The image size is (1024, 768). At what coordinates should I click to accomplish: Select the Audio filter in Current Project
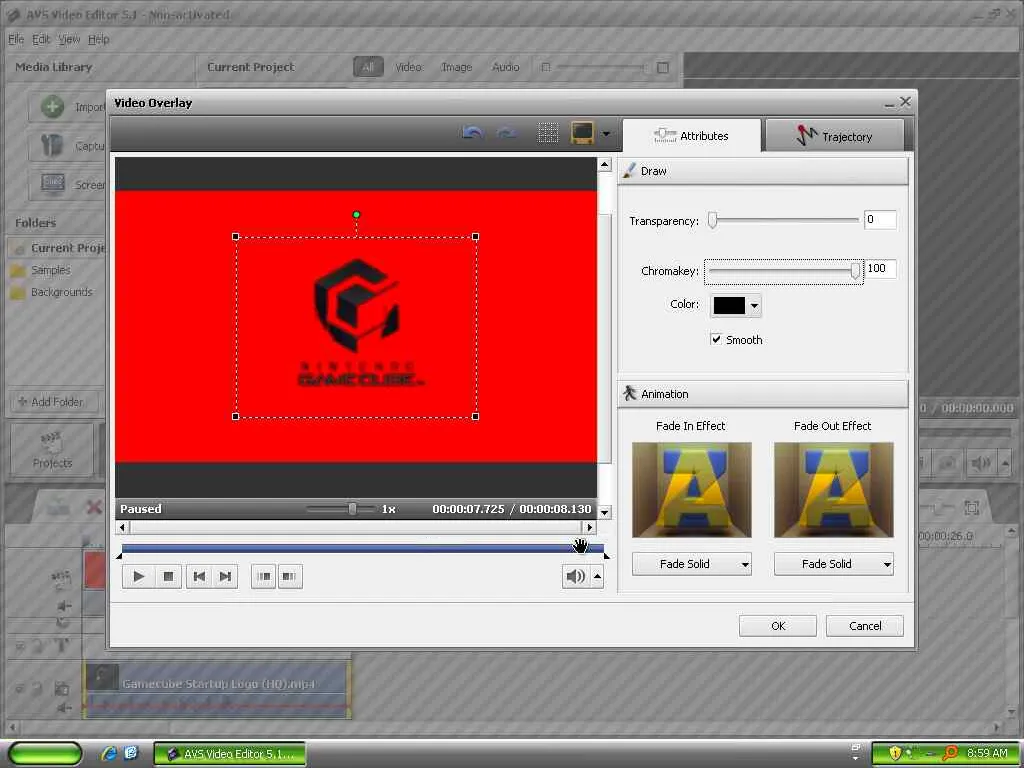tap(505, 67)
